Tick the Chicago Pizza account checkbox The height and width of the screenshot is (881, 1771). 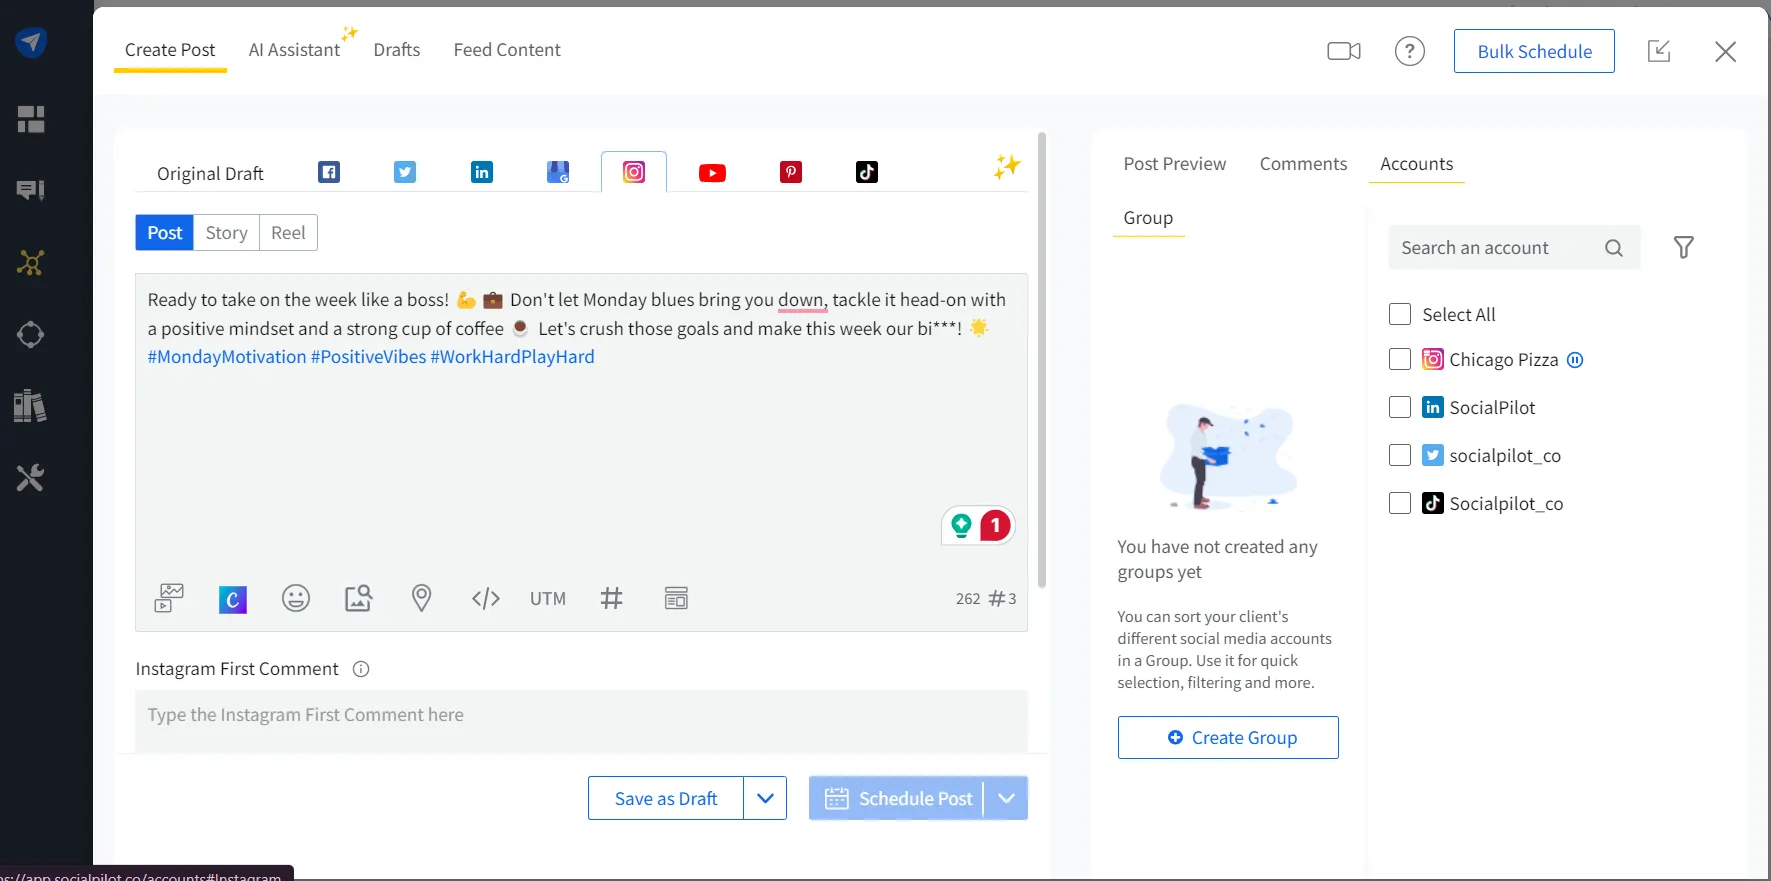(x=1400, y=359)
